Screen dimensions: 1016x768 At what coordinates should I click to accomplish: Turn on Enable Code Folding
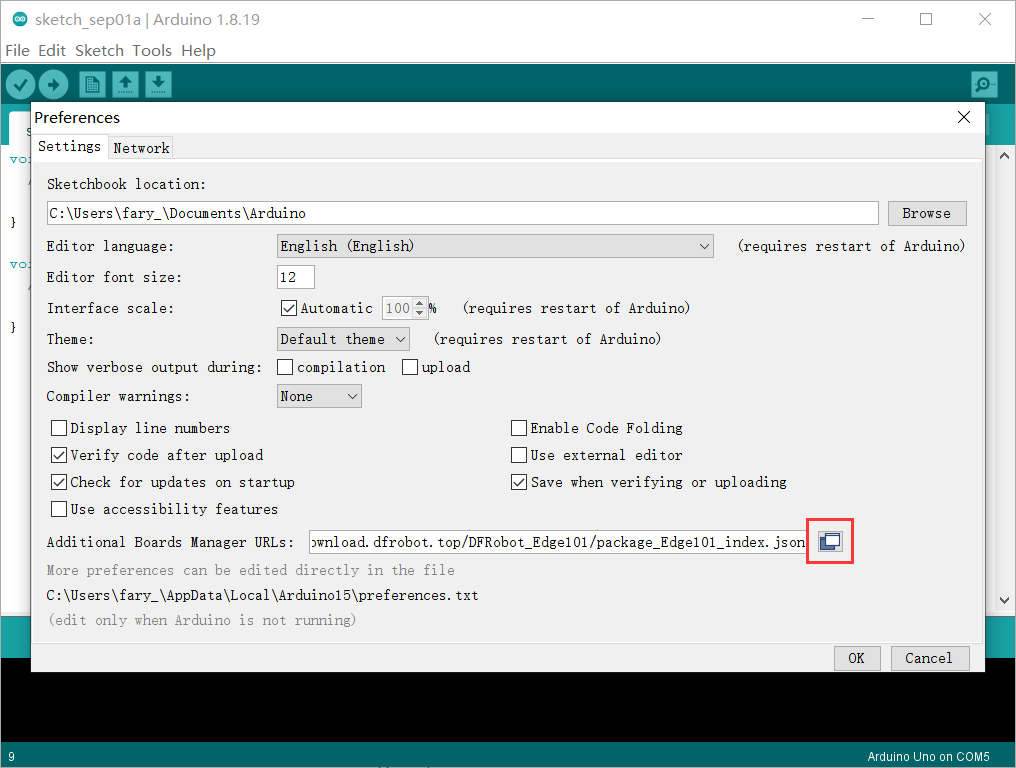519,428
